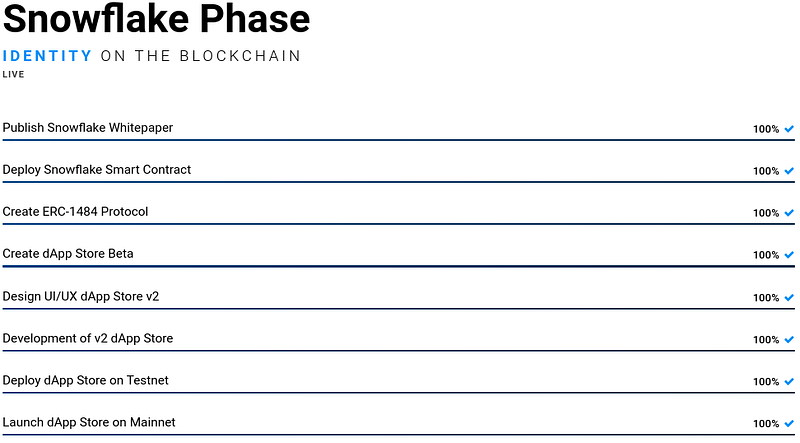Click checkmark for Deploy dApp Store on Testnet
The height and width of the screenshot is (443, 800).
click(789, 382)
